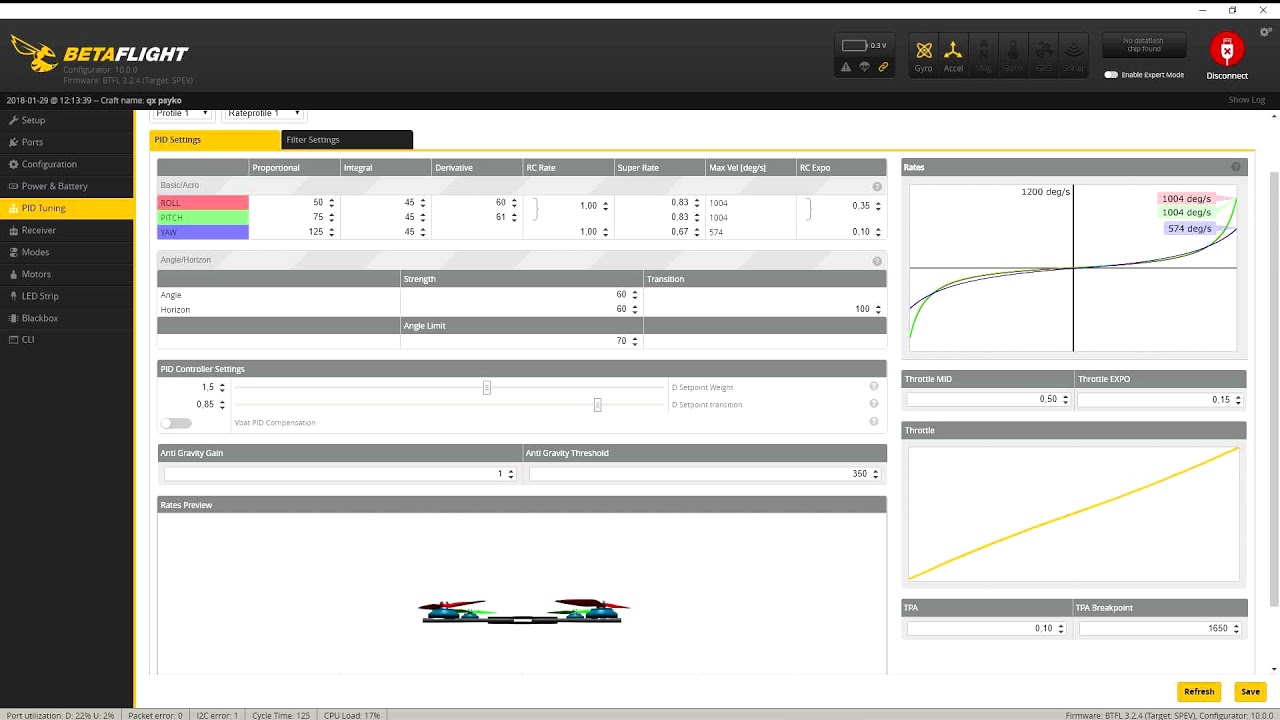Go to Power & Battery in the sidebar
Image resolution: width=1280 pixels, height=720 pixels.
(66, 186)
